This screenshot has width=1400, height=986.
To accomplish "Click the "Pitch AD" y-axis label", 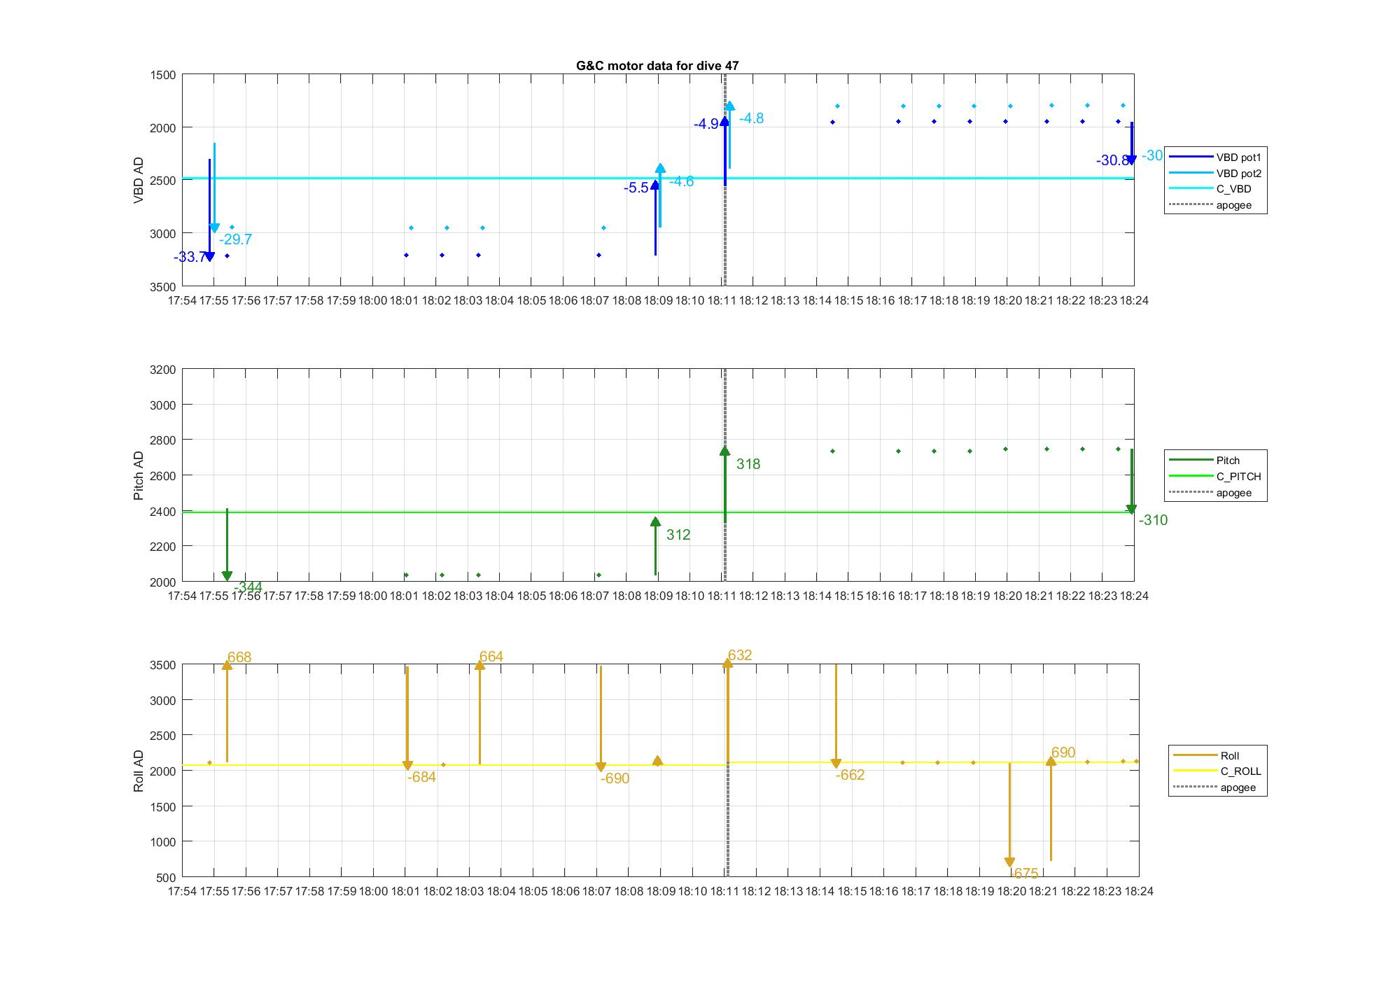I will pos(138,476).
